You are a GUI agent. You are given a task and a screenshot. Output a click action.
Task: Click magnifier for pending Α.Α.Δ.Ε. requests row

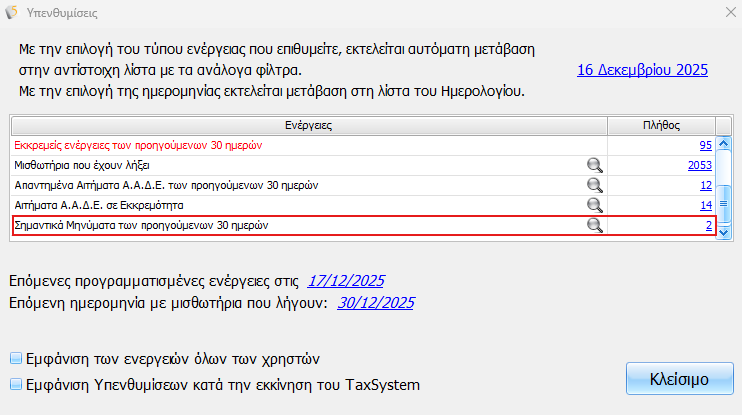click(x=595, y=205)
